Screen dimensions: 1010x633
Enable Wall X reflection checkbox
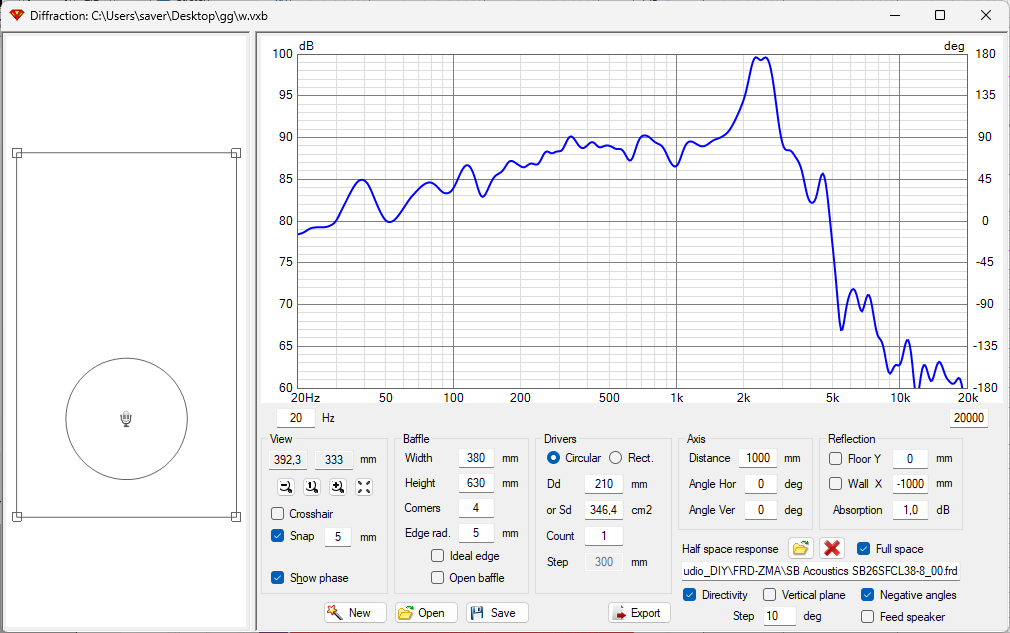(835, 484)
